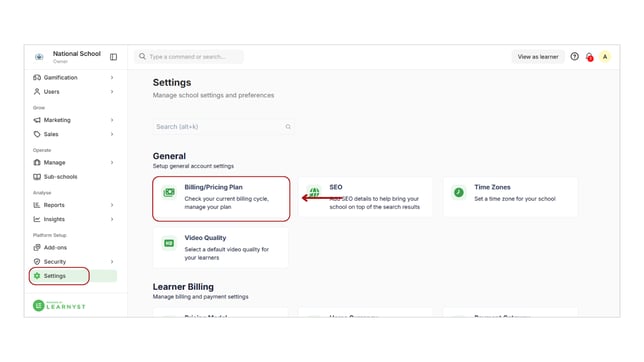644x362 pixels.
Task: Click the 'Operate' sidebar group label
Action: point(42,150)
